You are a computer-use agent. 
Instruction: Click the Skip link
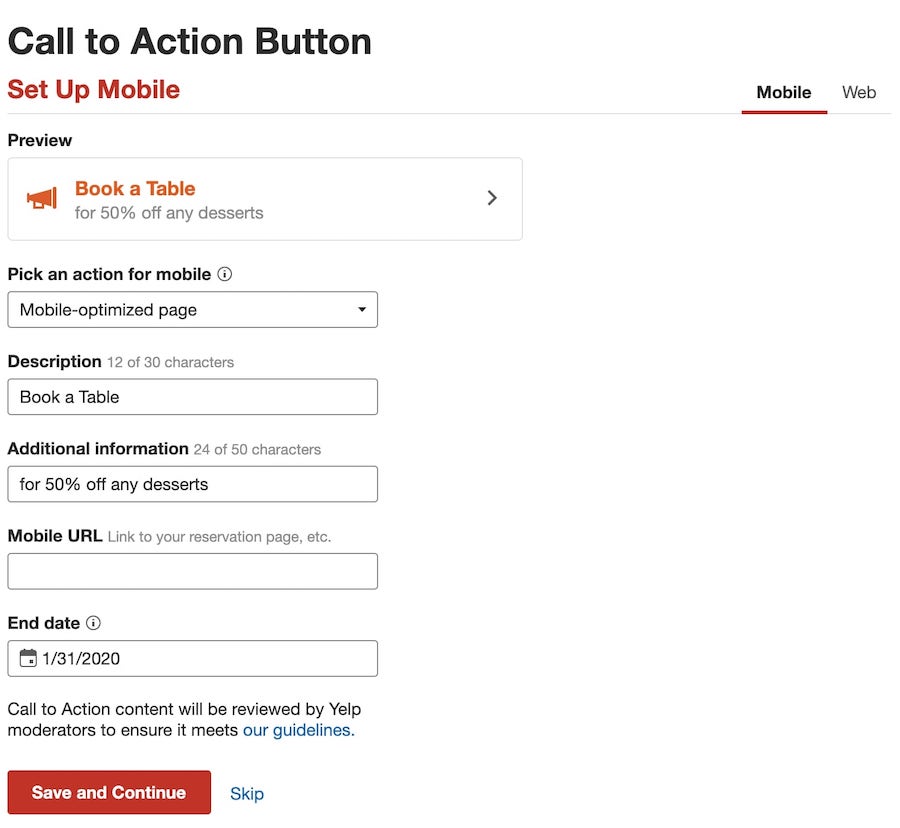246,793
